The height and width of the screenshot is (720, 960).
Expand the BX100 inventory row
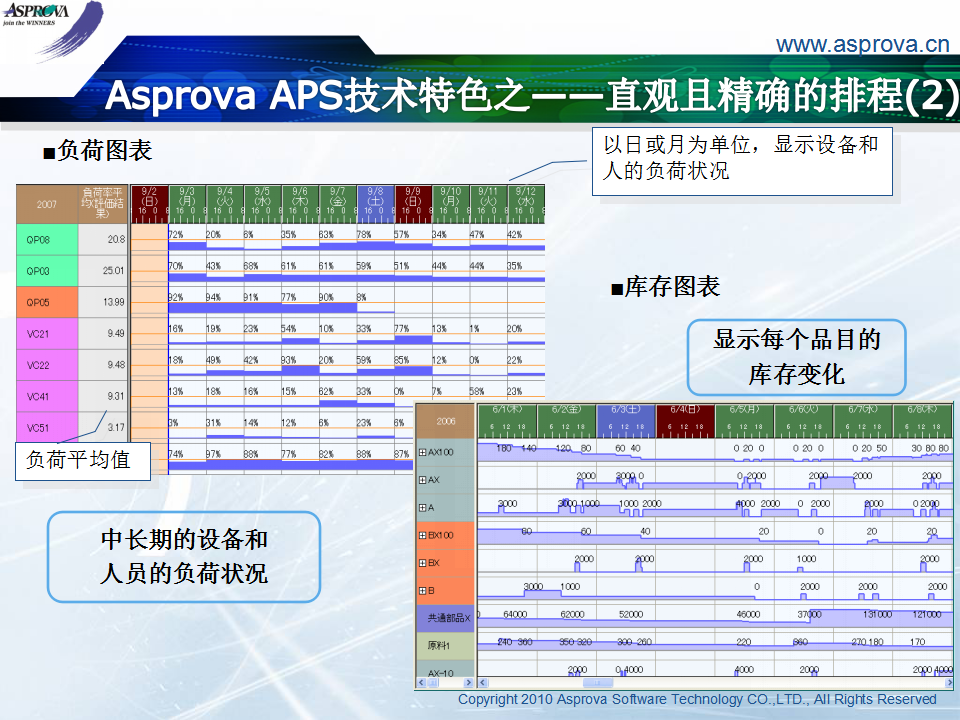click(422, 535)
